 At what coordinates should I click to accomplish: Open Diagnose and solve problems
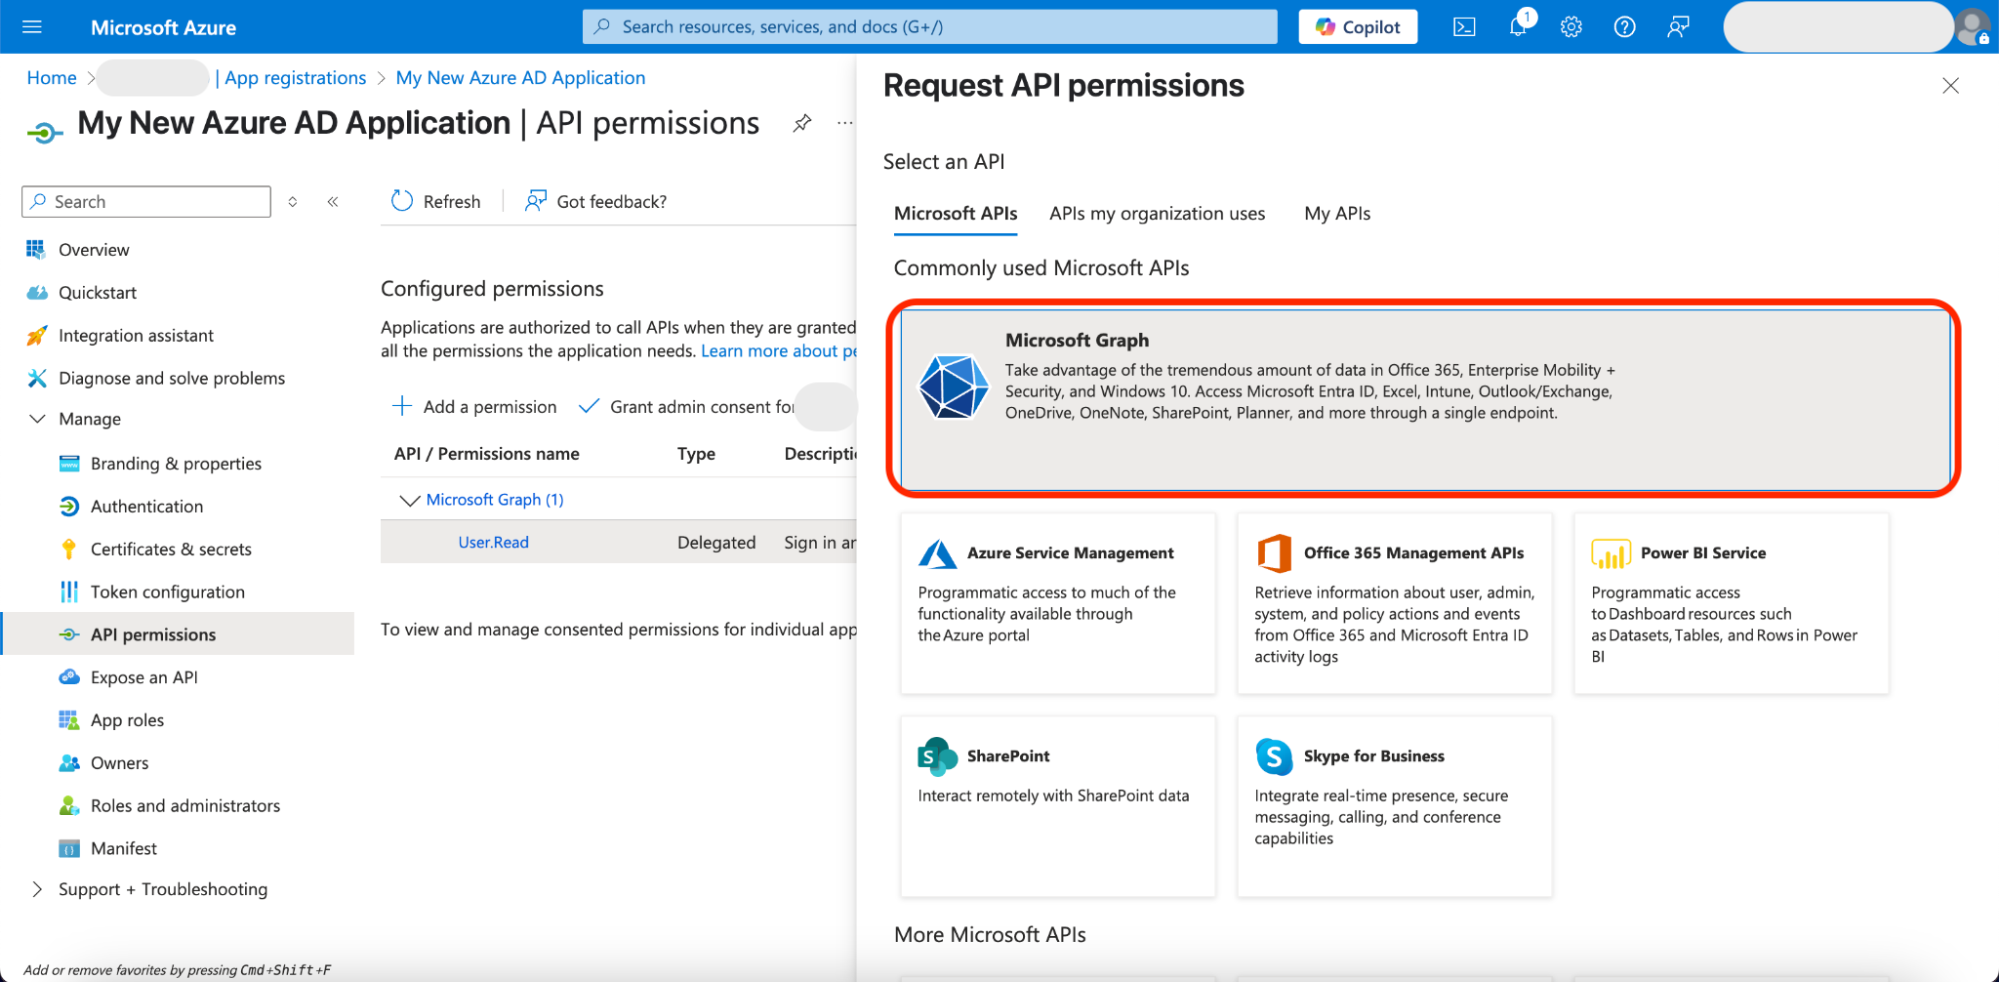coord(171,378)
